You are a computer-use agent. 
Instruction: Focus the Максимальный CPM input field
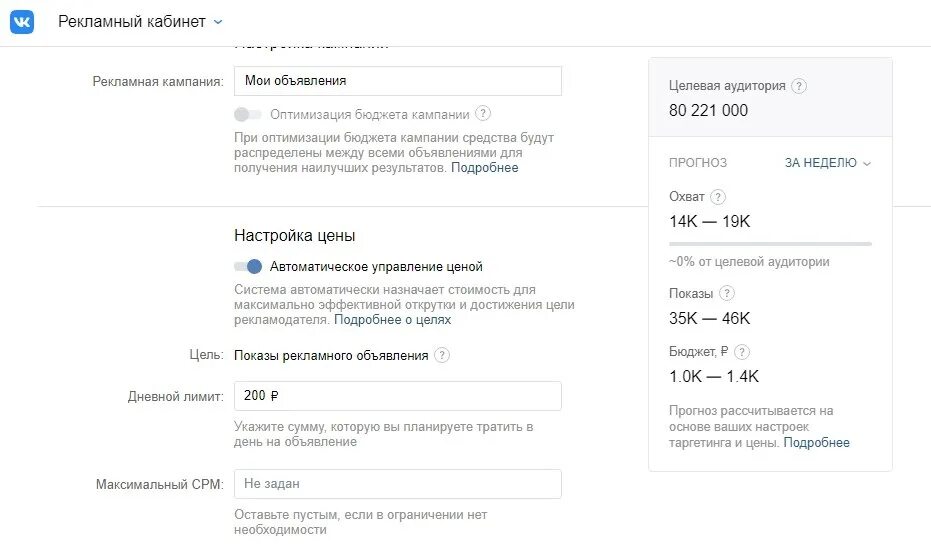pyautogui.click(x=398, y=484)
